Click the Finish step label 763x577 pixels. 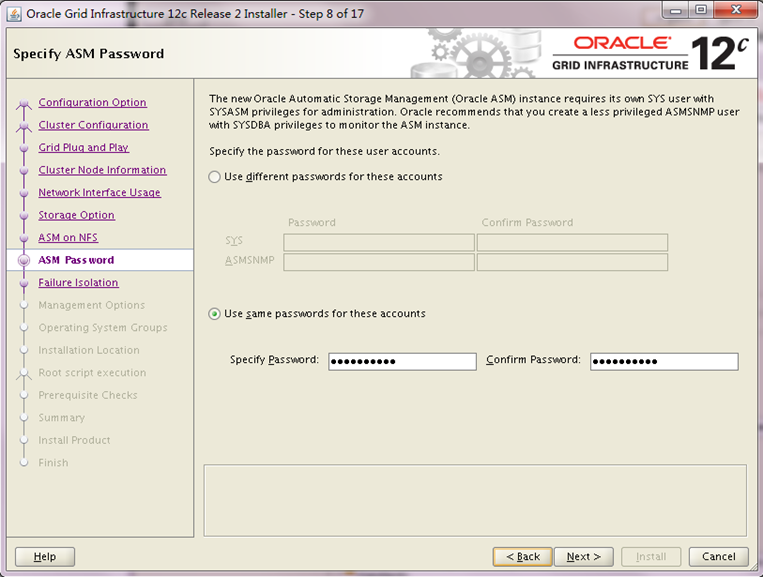coord(54,463)
